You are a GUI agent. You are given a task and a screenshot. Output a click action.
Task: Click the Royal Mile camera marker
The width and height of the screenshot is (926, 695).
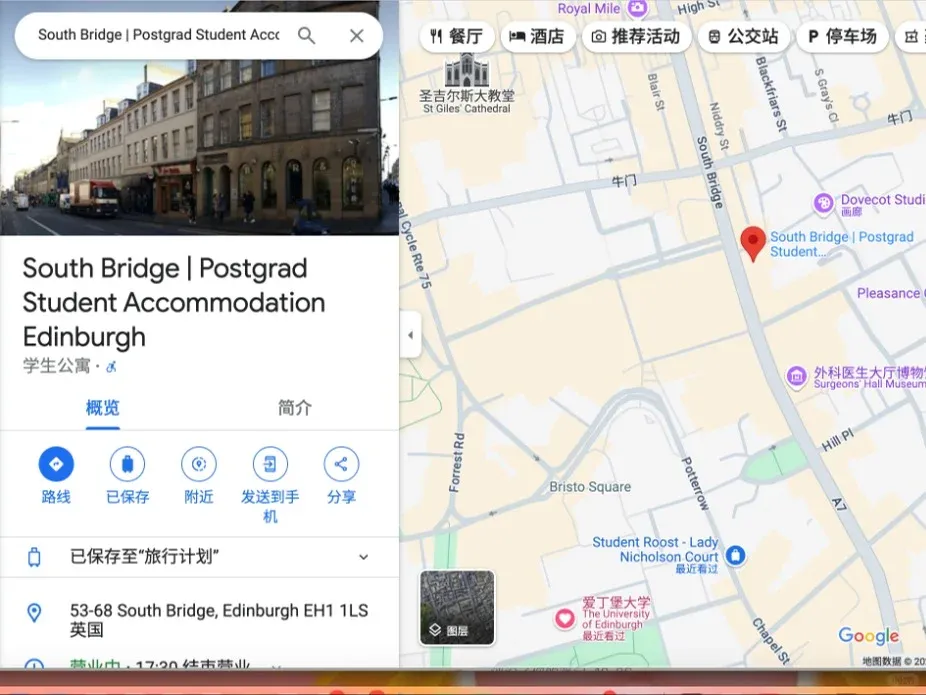(637, 8)
